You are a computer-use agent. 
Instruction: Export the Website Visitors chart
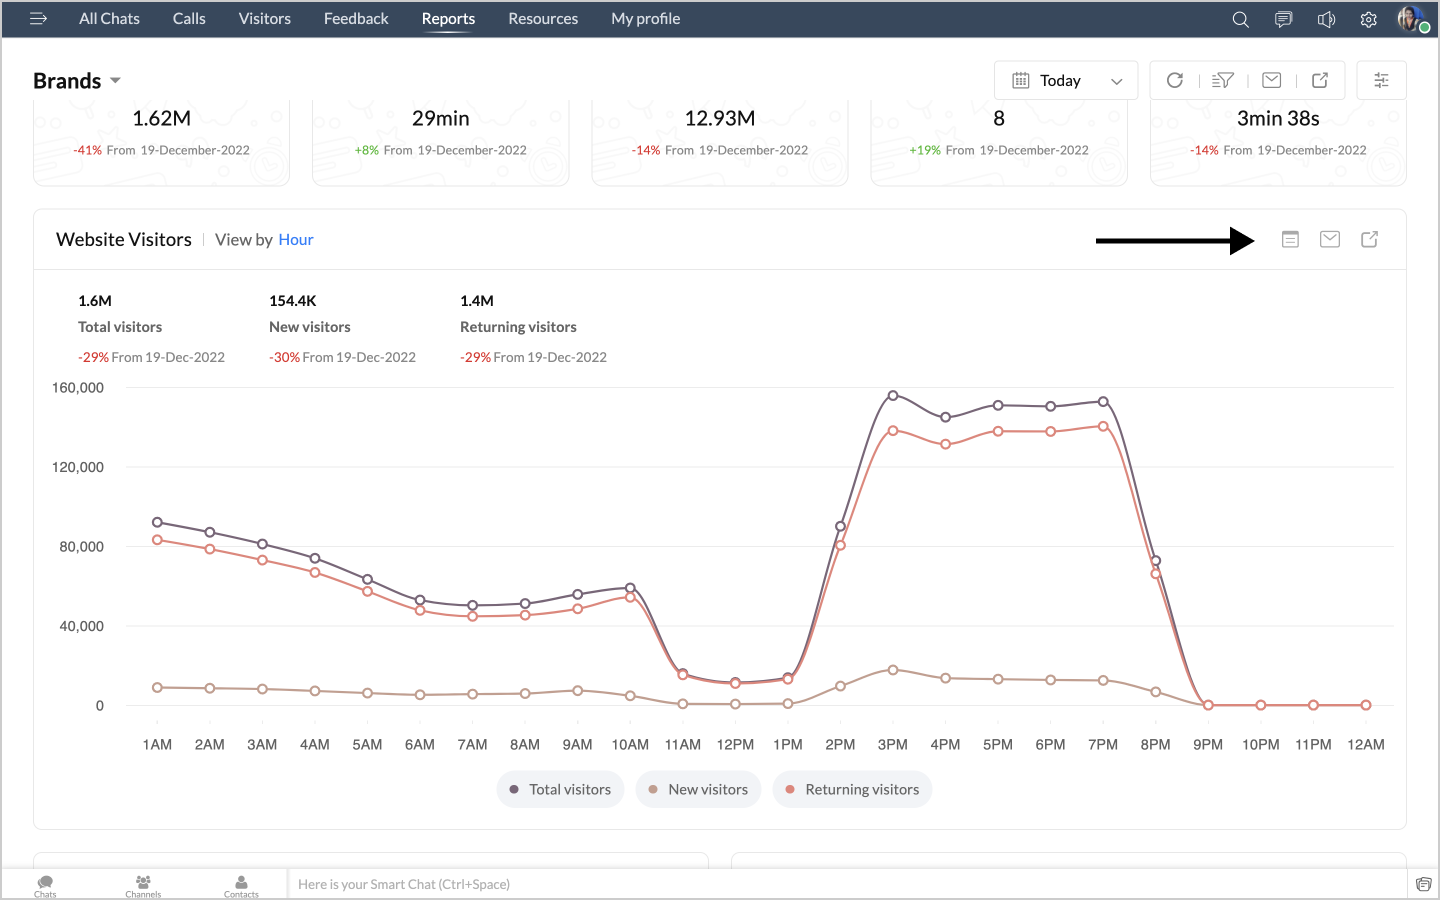[1370, 239]
